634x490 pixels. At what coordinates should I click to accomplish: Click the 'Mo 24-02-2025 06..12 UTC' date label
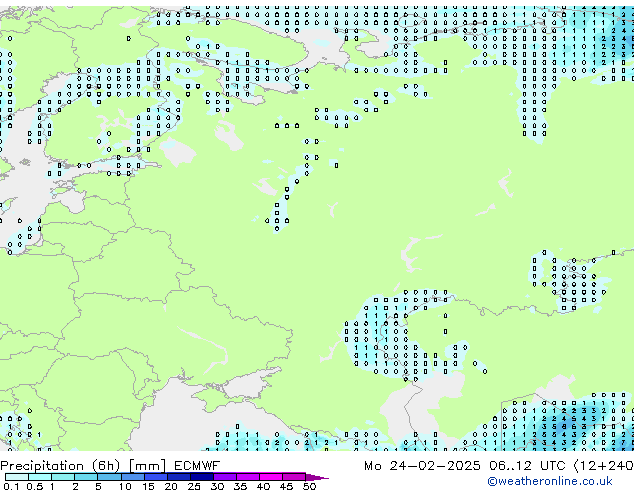tap(465, 466)
